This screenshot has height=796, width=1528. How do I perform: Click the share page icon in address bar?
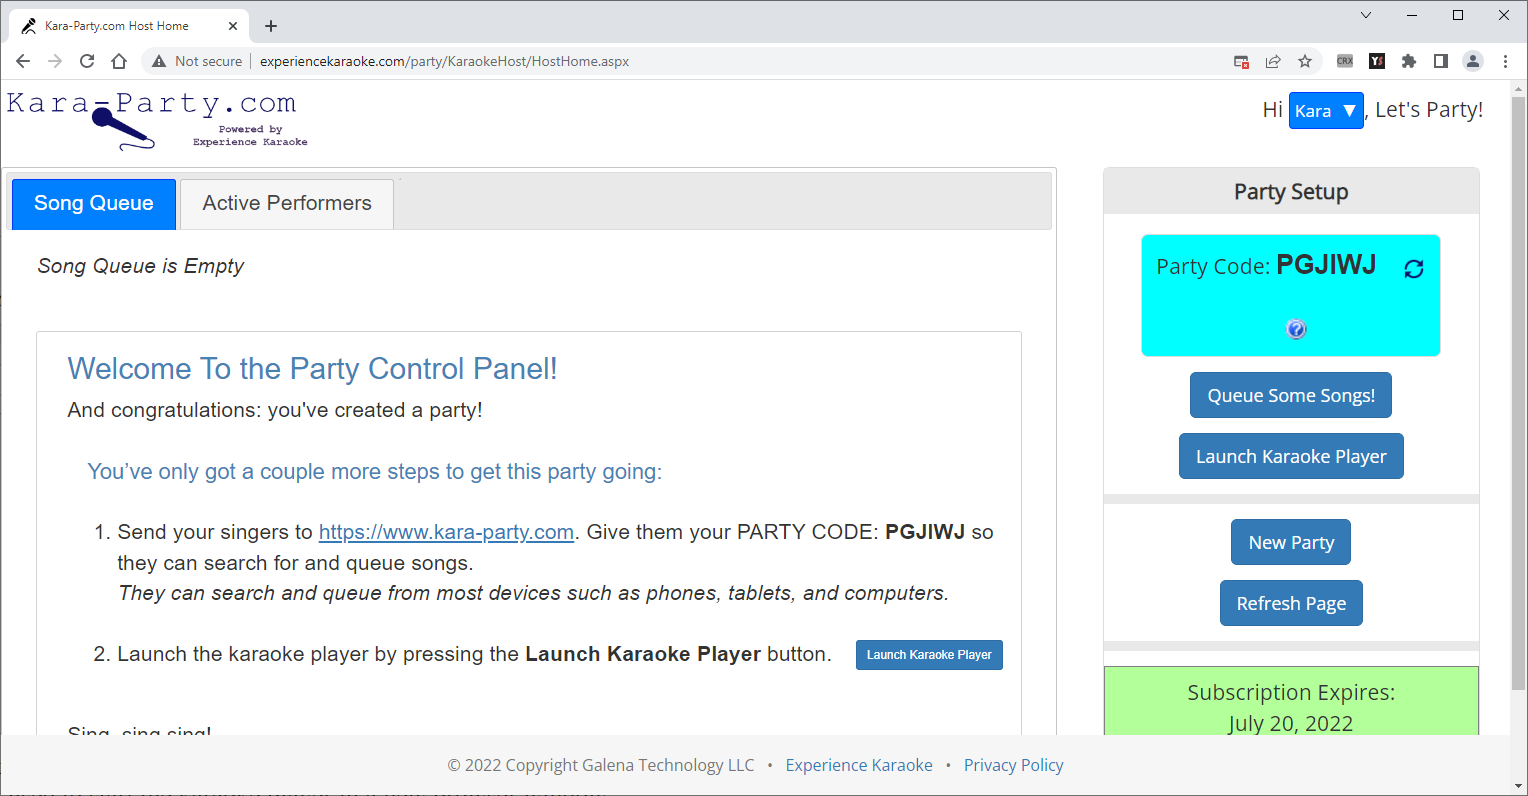tap(1273, 61)
